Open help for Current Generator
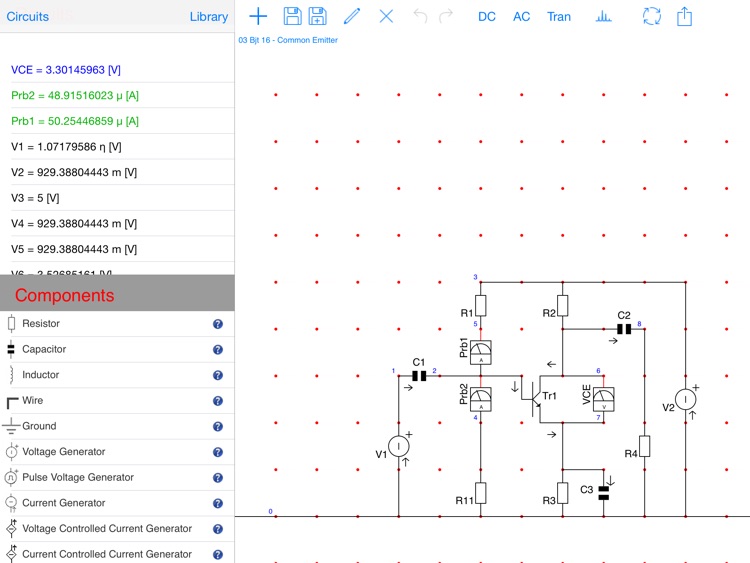 click(218, 503)
